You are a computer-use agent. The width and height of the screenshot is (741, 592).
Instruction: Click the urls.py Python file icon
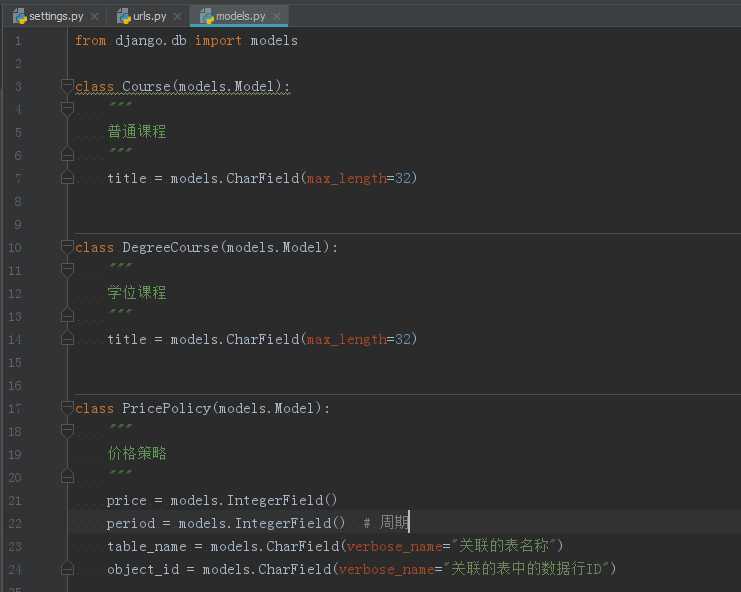coord(124,17)
